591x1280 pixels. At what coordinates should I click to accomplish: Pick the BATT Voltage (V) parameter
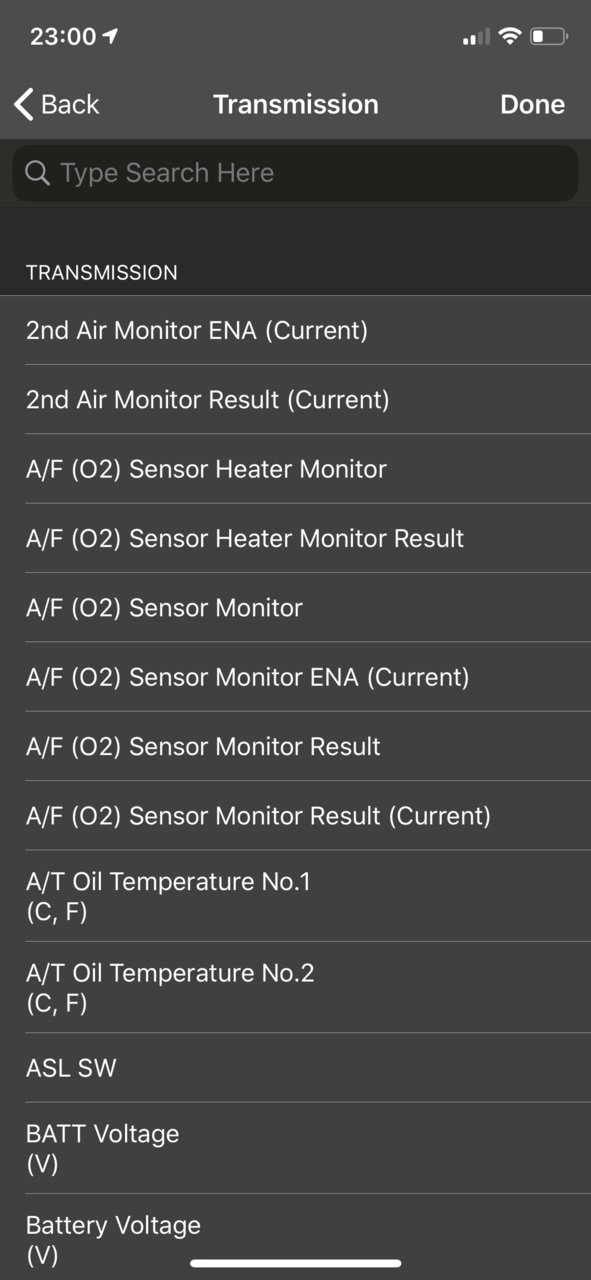295,1148
